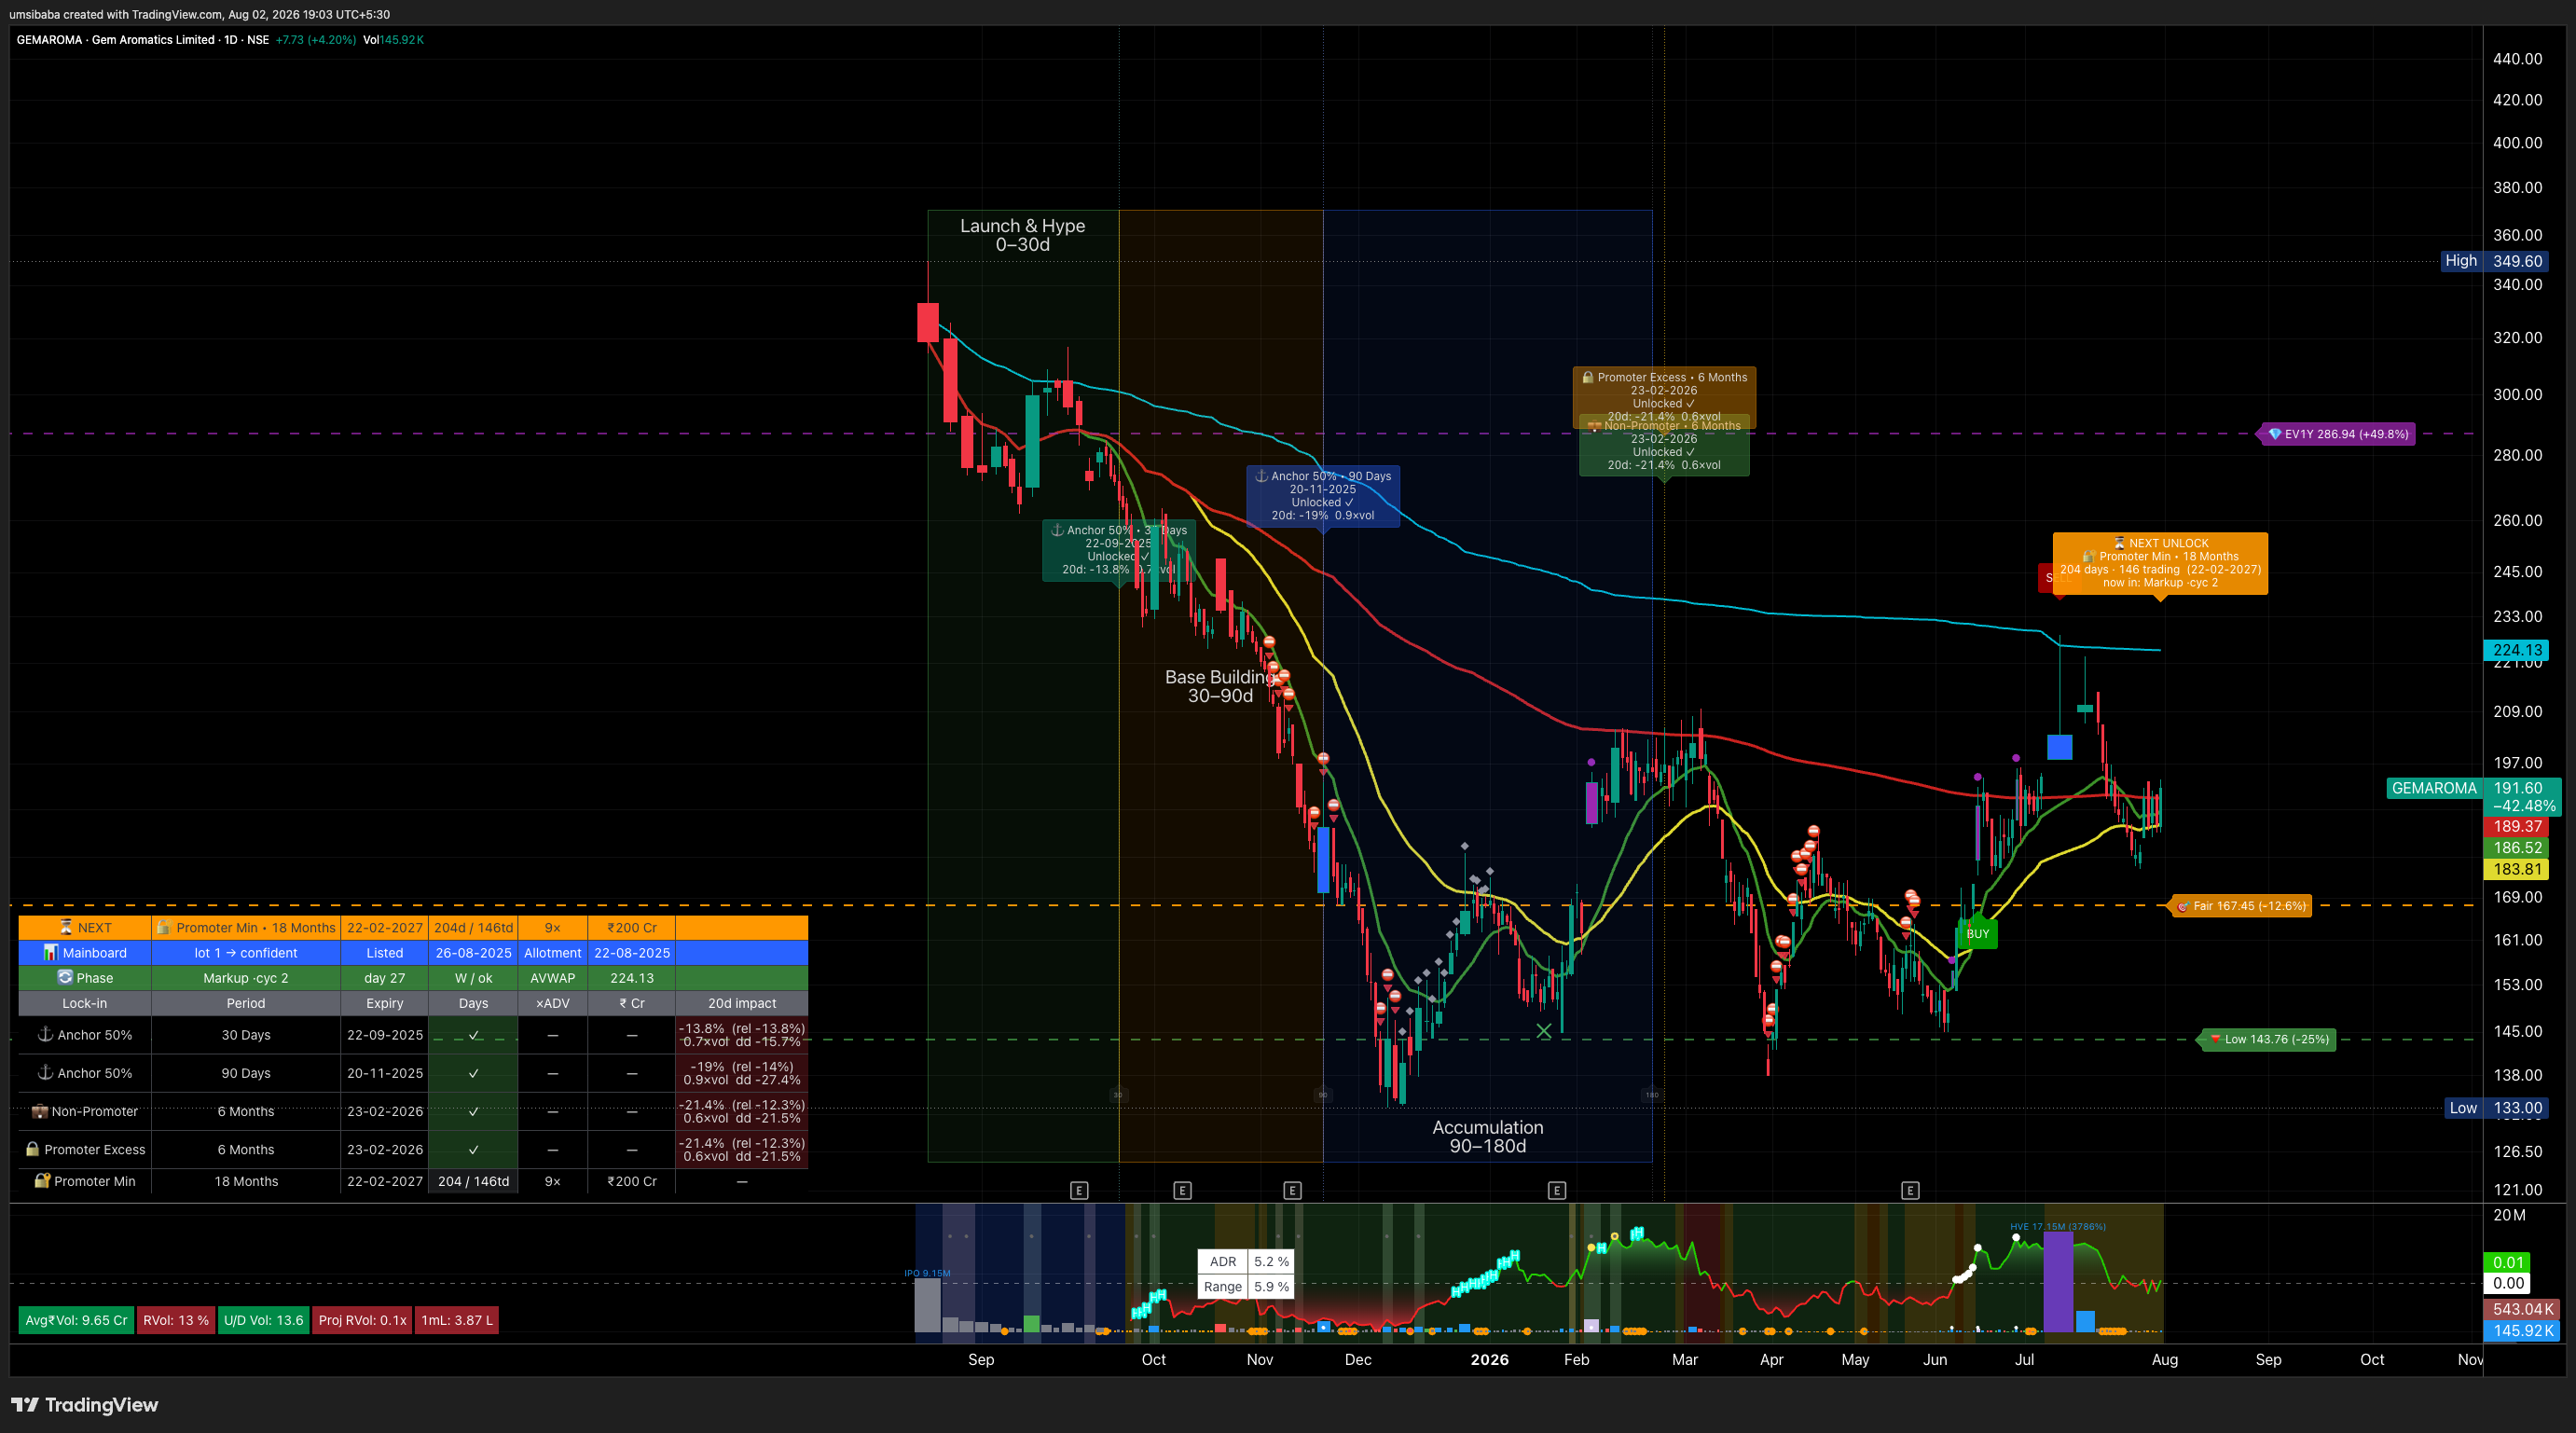Screen dimensions: 2576x1433
Task: Click the 20d impact column header
Action: click(x=742, y=1003)
